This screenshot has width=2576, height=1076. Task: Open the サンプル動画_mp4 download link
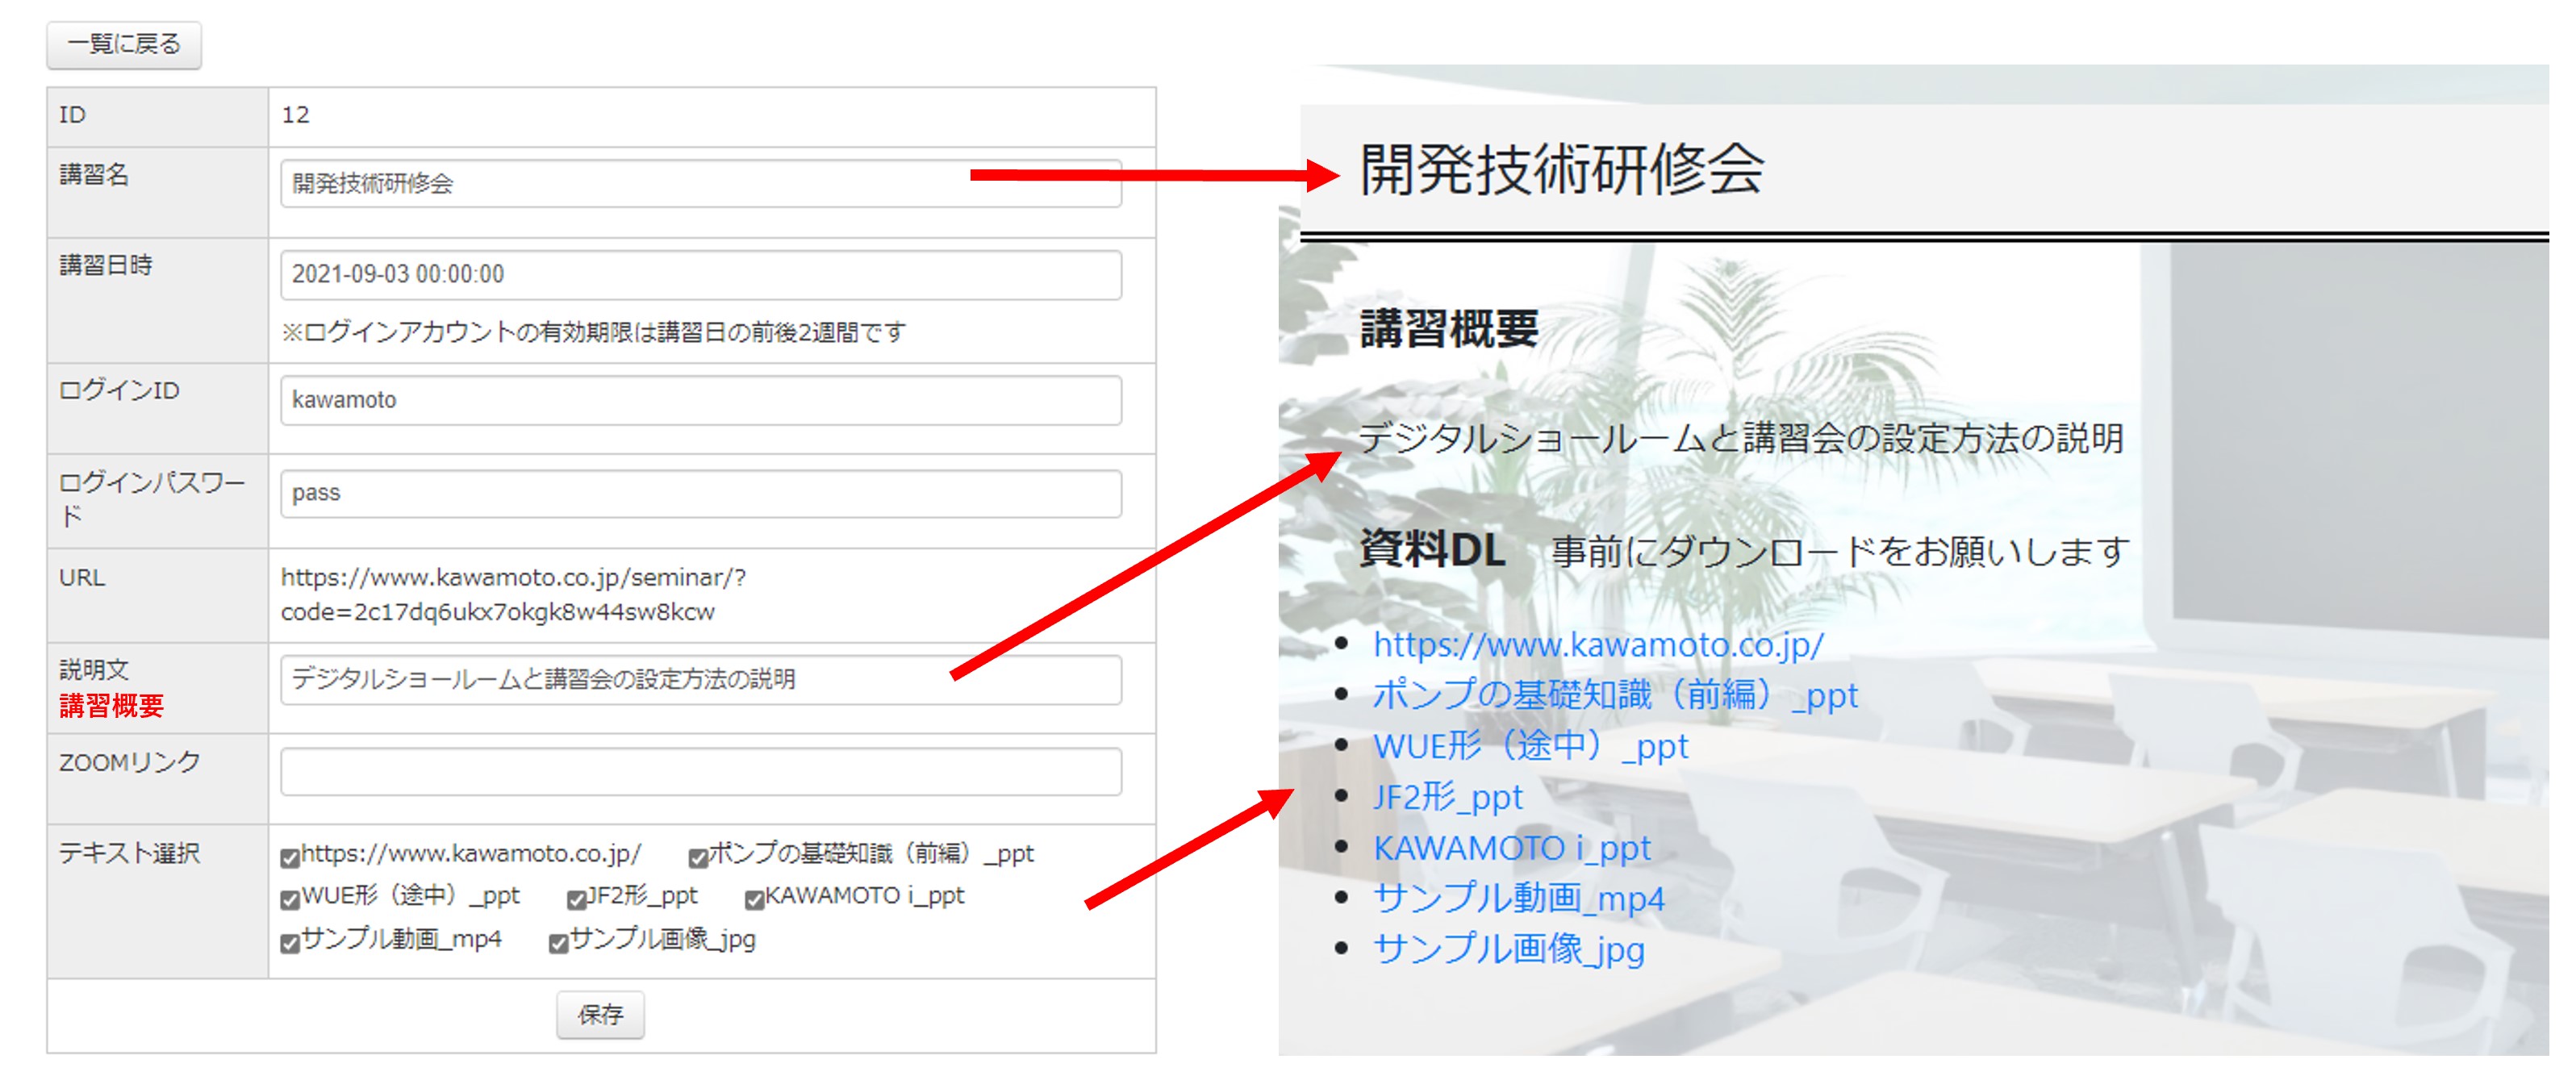tap(1518, 898)
